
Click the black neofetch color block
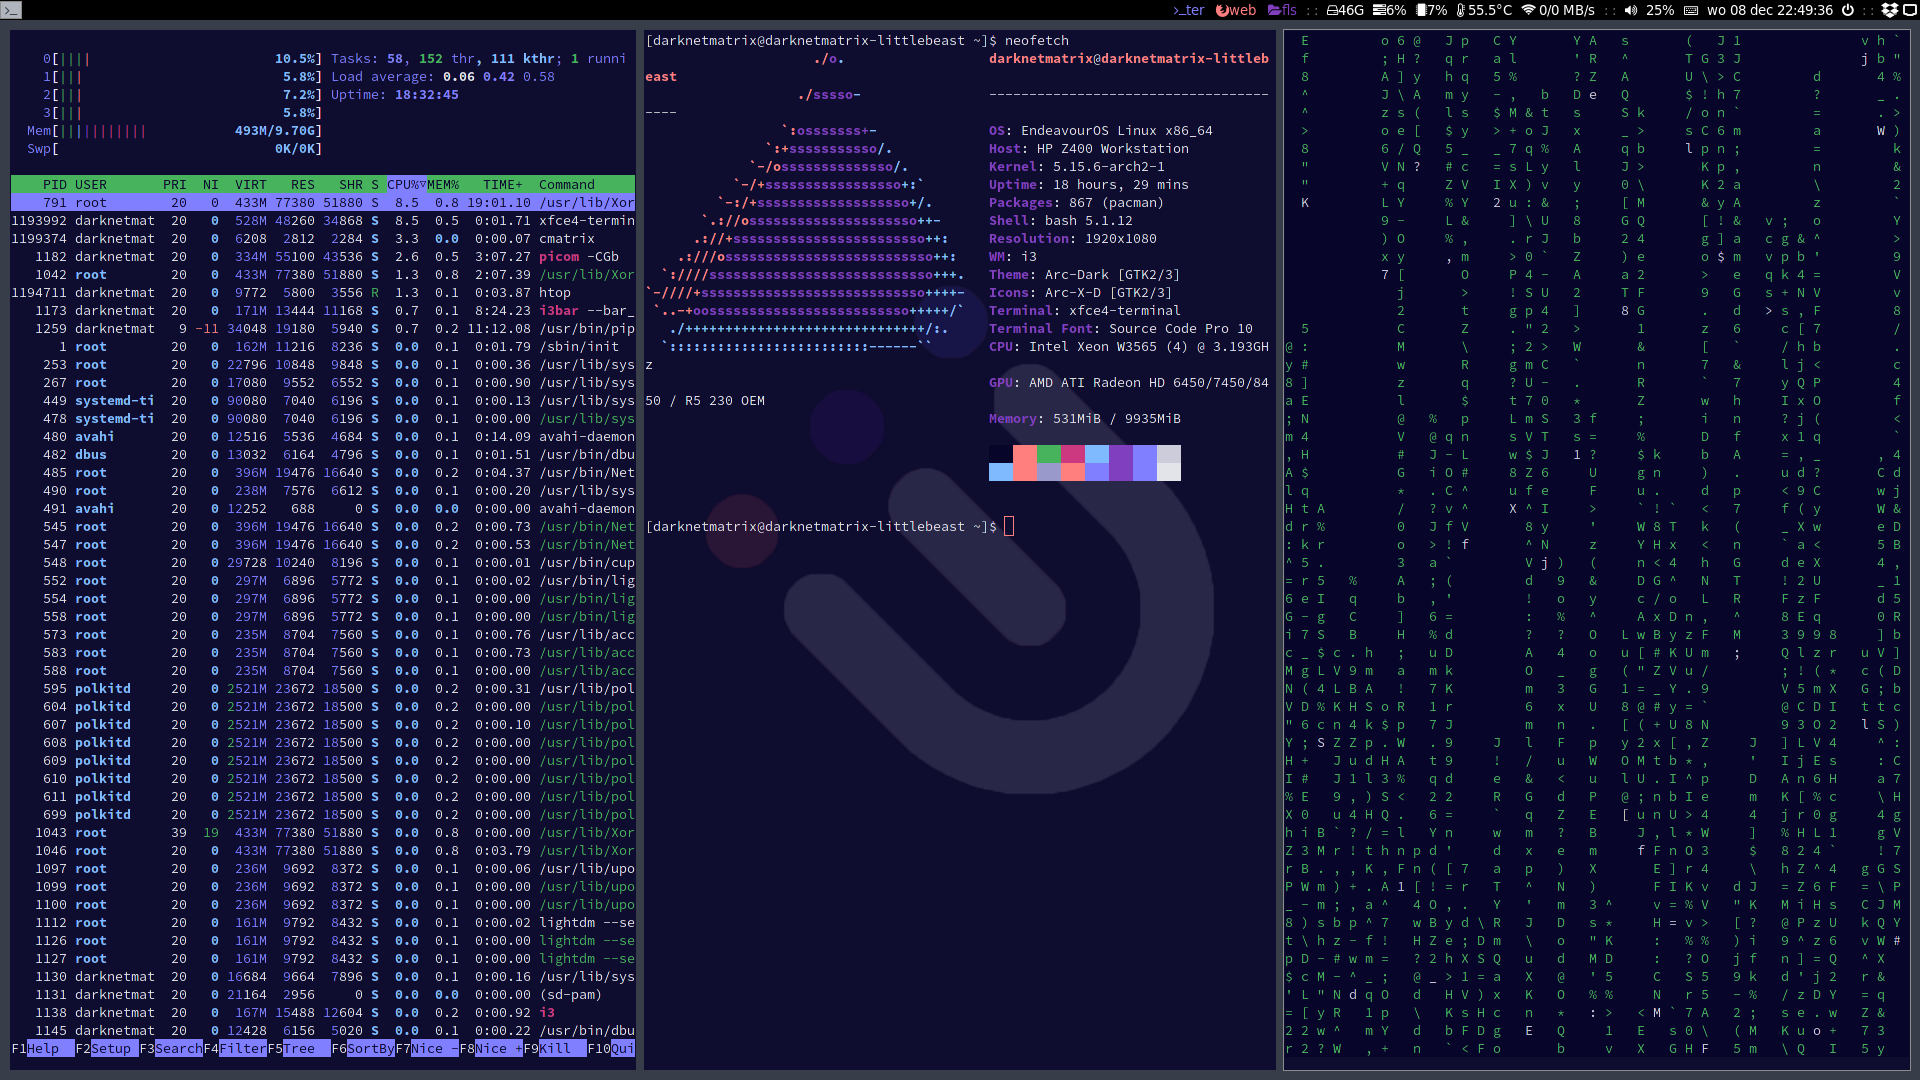[1001, 454]
